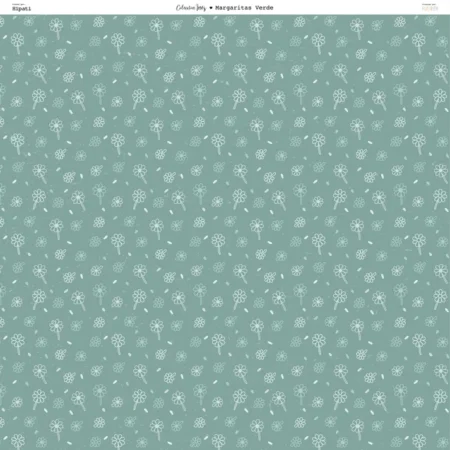Click the stemmed daisy under the Verde word
The width and height of the screenshot is (450, 450).
click(257, 28)
